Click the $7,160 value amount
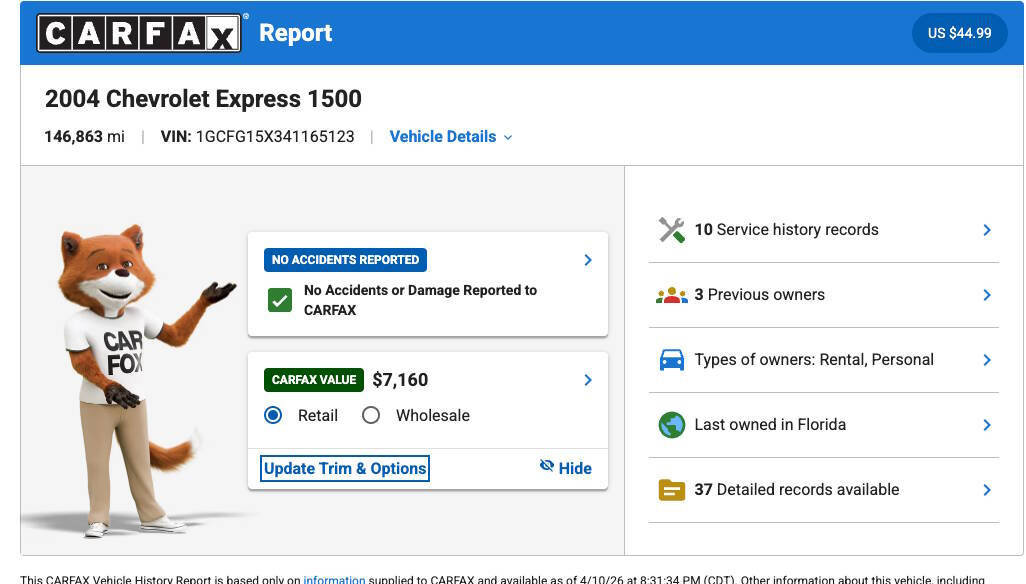This screenshot has height=584, width=1026. click(x=400, y=380)
